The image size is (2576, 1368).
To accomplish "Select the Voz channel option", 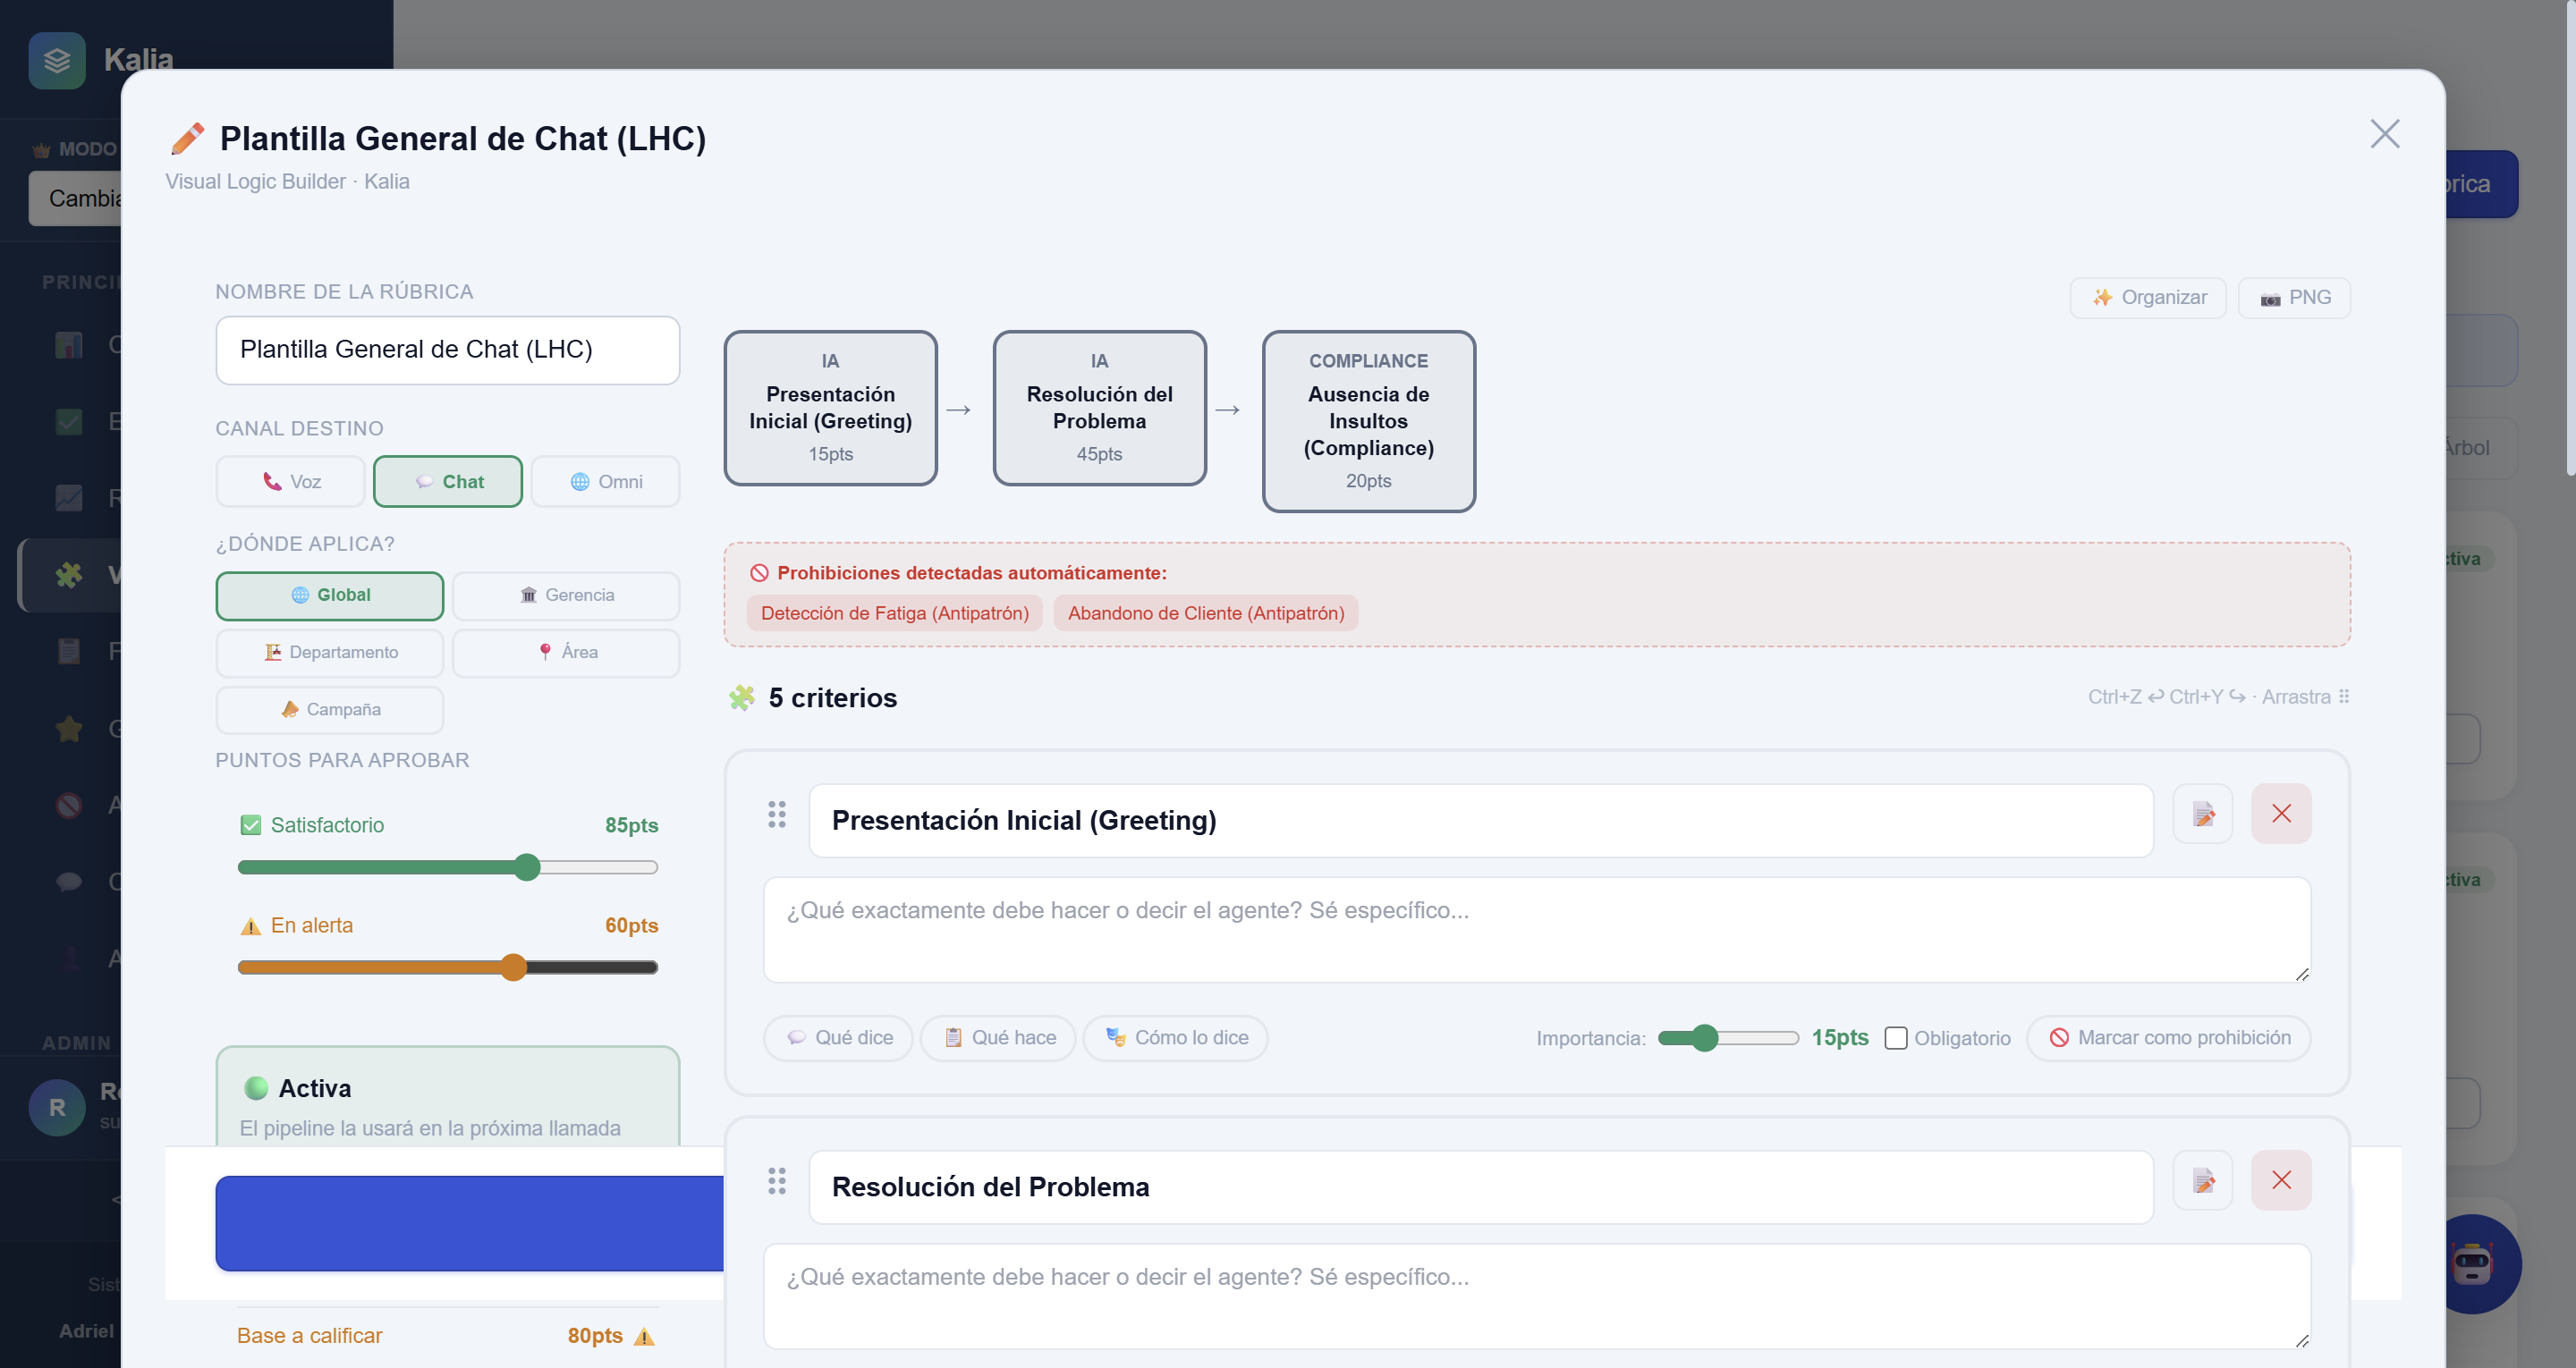I will point(291,482).
